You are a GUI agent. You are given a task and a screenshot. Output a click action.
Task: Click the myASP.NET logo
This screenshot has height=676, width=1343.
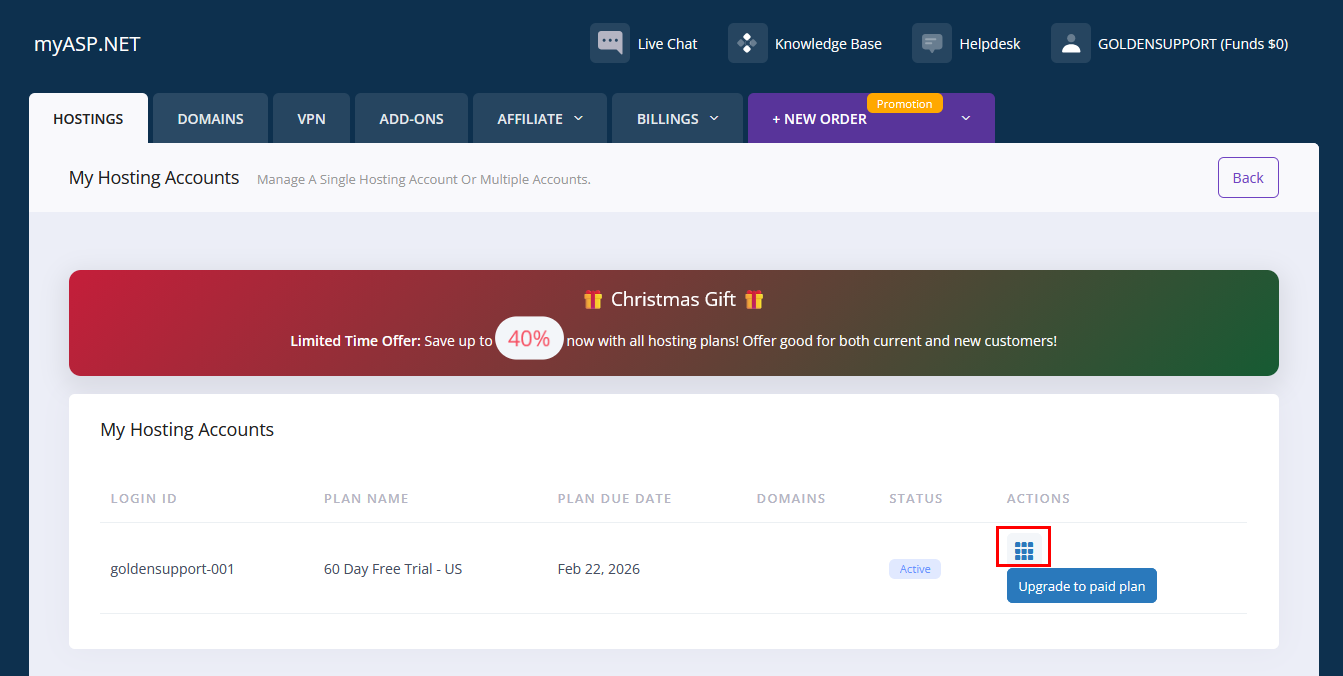[87, 44]
